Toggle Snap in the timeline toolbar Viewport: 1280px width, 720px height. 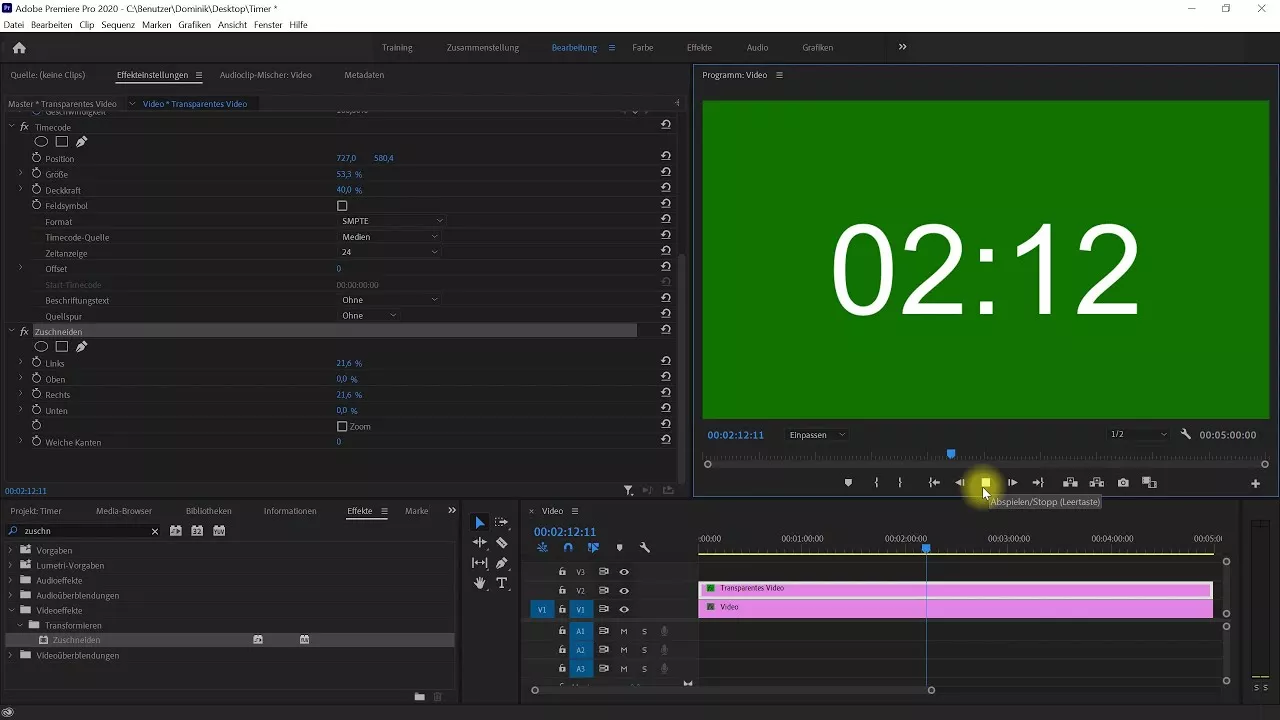pyautogui.click(x=568, y=547)
